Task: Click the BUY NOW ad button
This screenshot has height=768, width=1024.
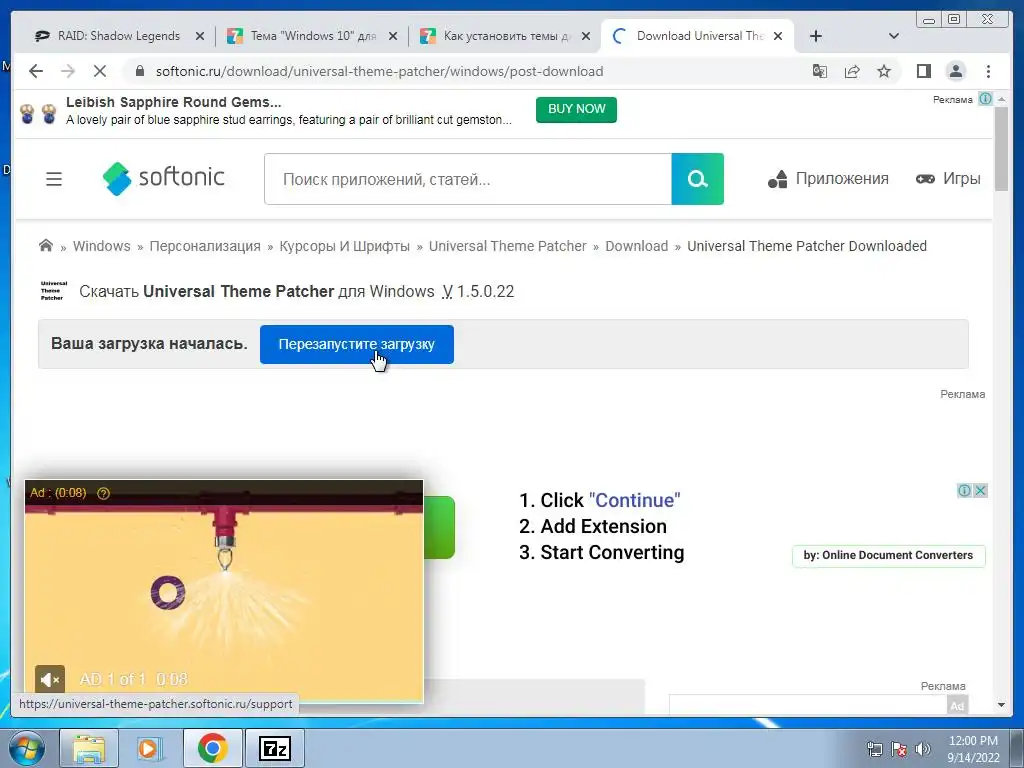Action: 576,109
